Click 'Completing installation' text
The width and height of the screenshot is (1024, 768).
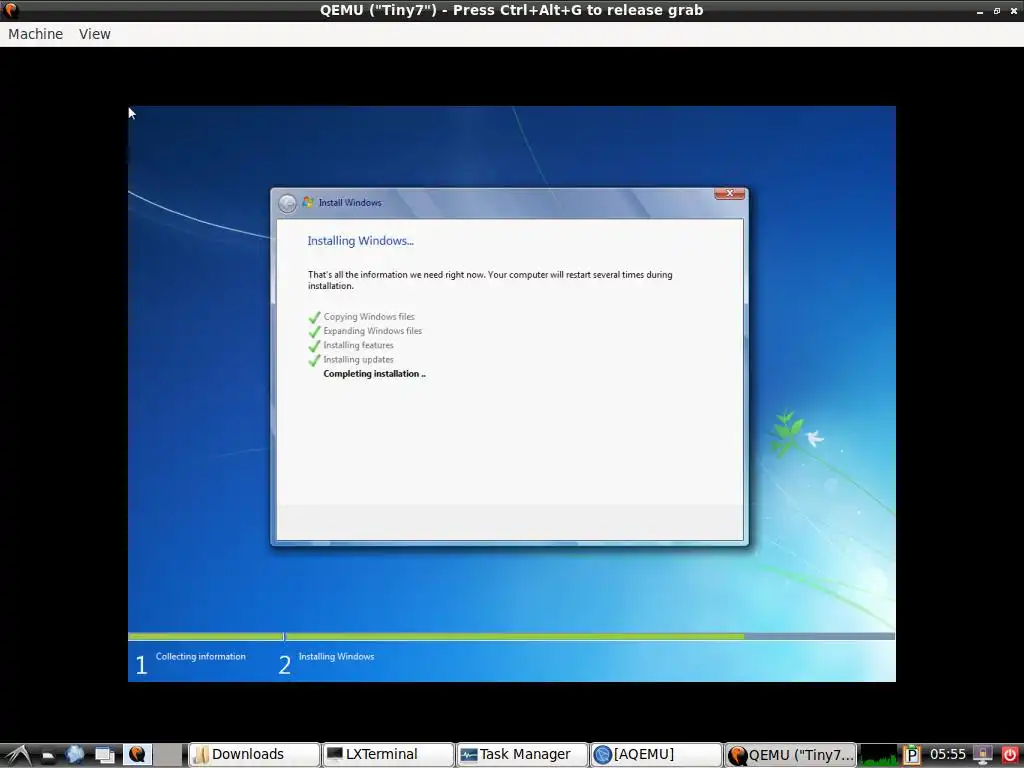(374, 374)
